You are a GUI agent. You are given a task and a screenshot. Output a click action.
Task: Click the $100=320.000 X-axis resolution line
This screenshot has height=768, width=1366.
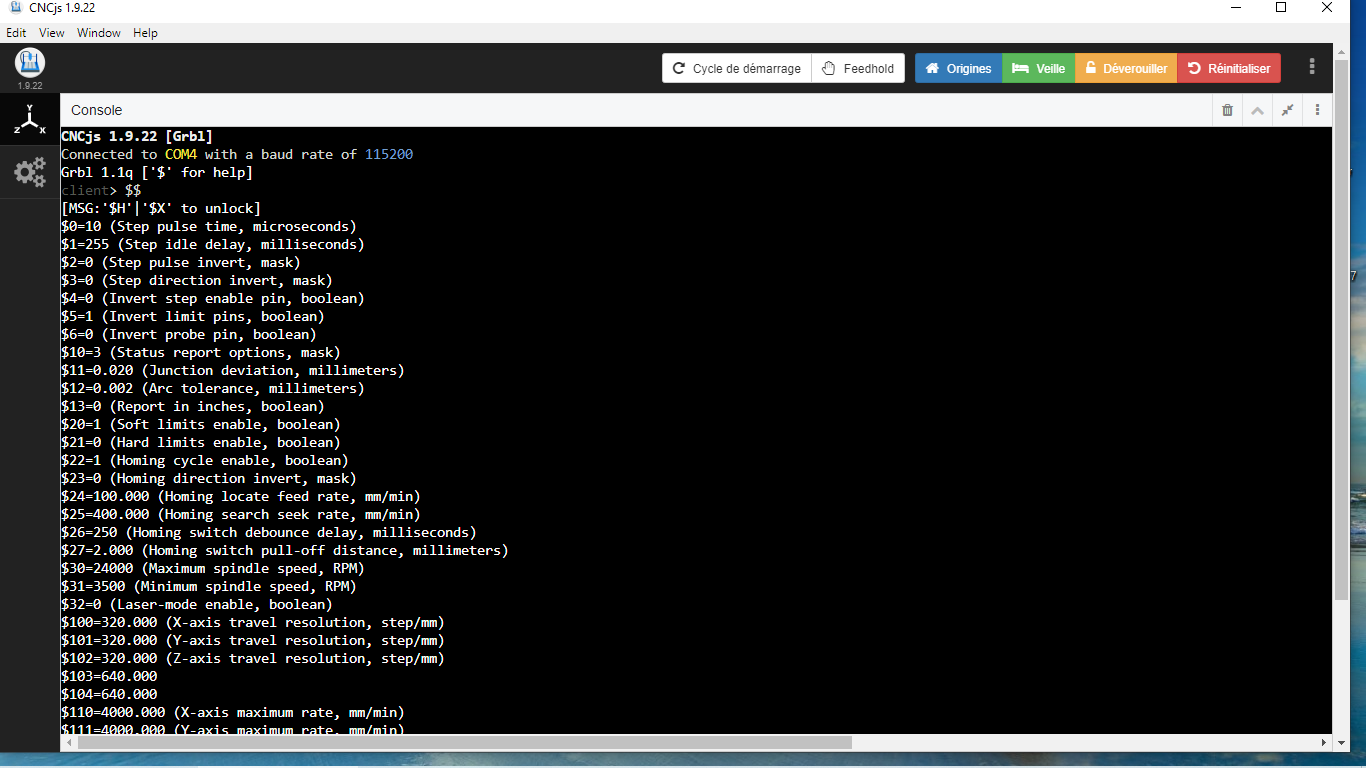tap(253, 622)
